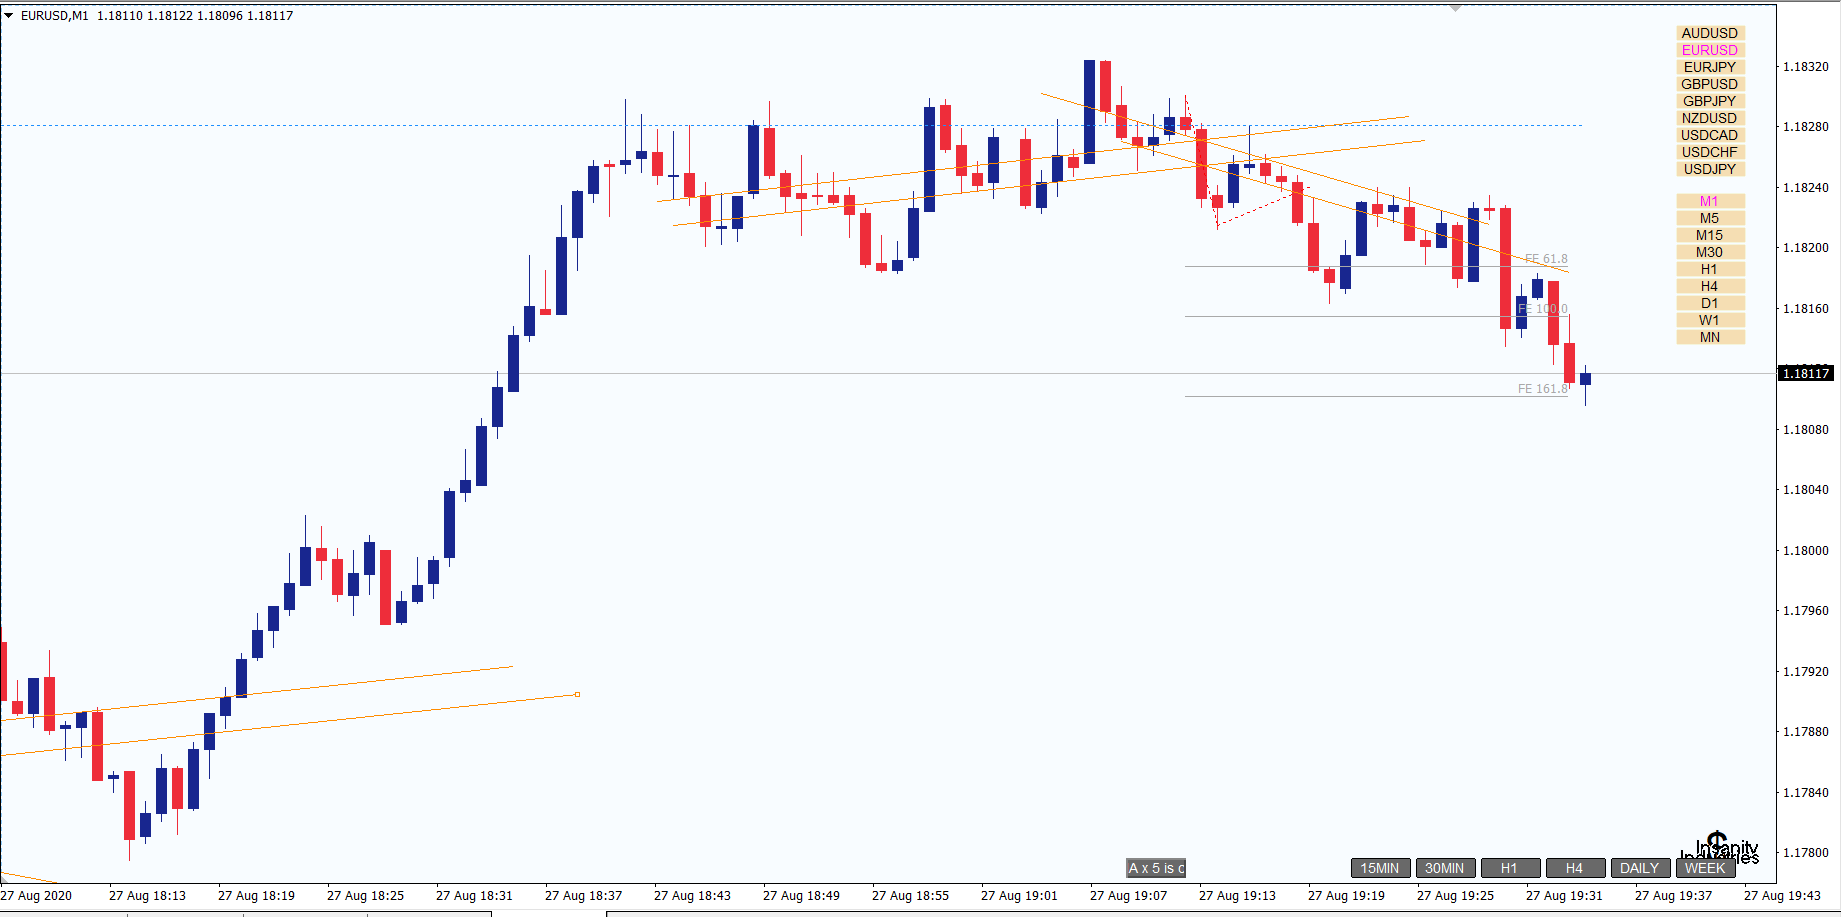The image size is (1841, 917).
Task: Select the EURUSD symbol button
Action: click(x=1710, y=50)
